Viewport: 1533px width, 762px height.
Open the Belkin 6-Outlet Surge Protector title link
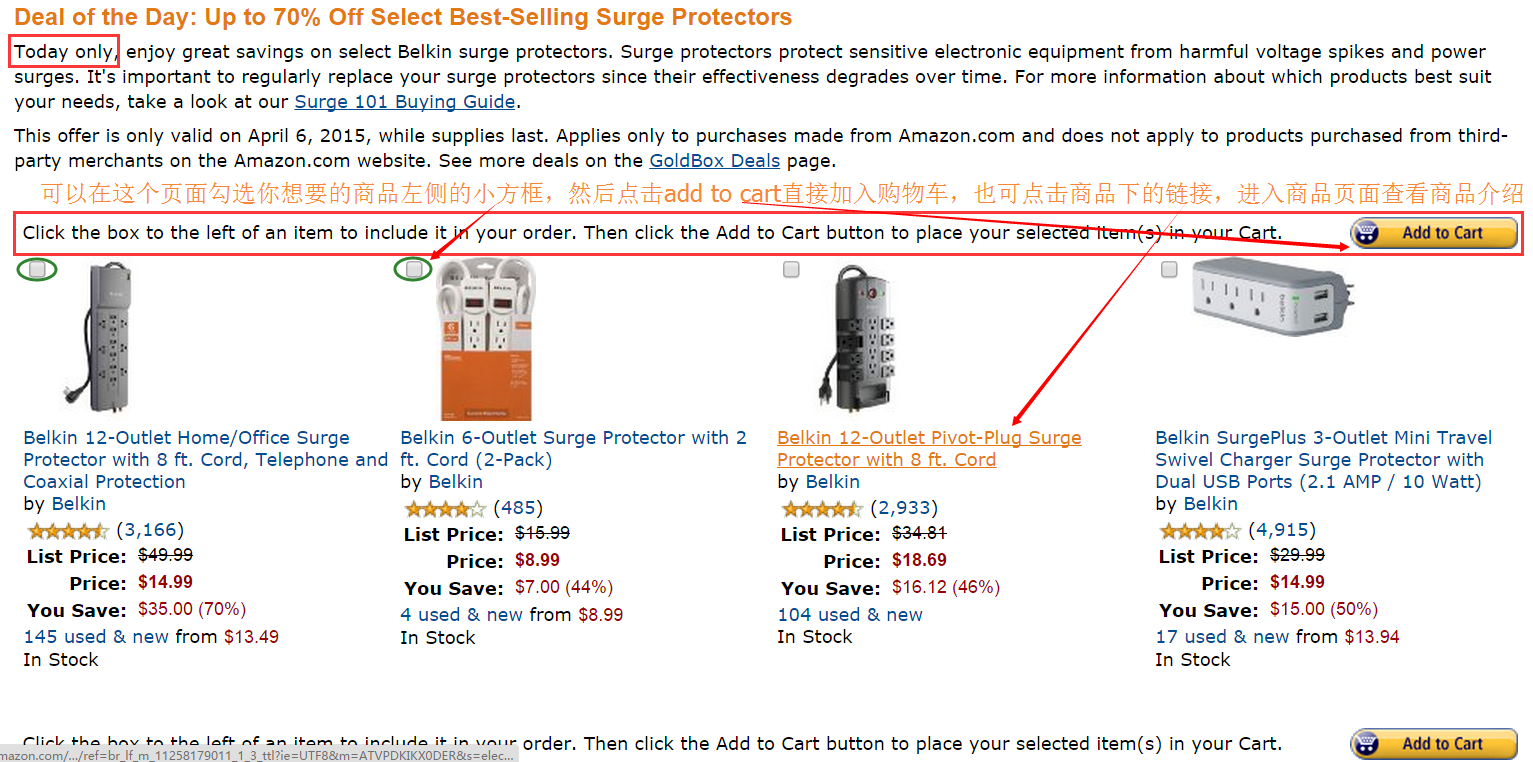point(573,449)
